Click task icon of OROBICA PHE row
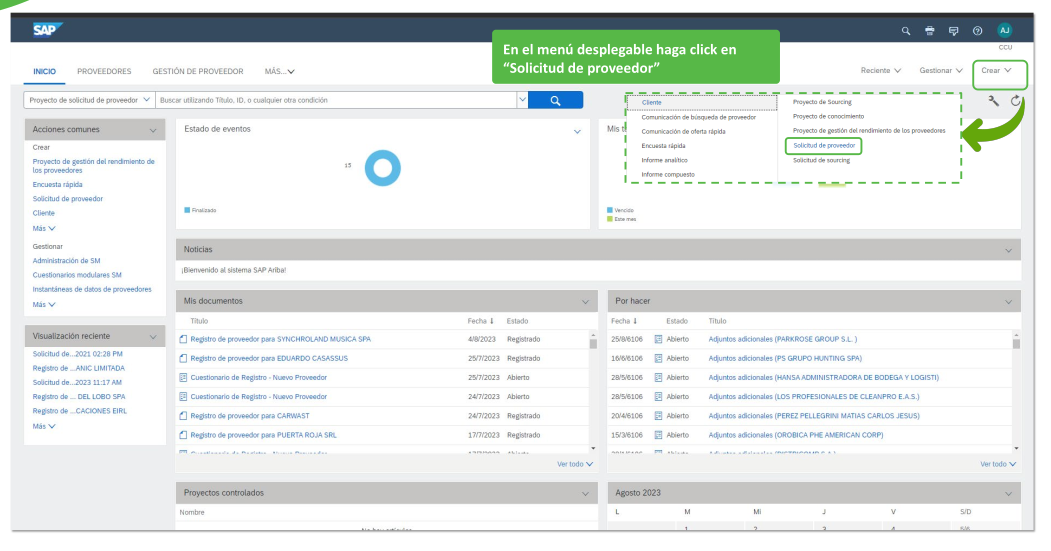Viewport: 1051px width, 551px height. 658,435
